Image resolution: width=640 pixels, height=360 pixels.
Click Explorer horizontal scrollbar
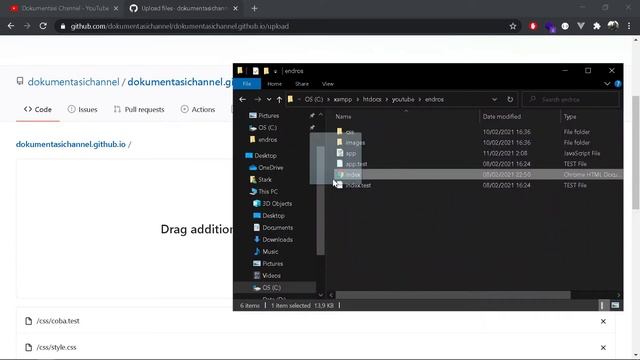pyautogui.click(x=453, y=295)
